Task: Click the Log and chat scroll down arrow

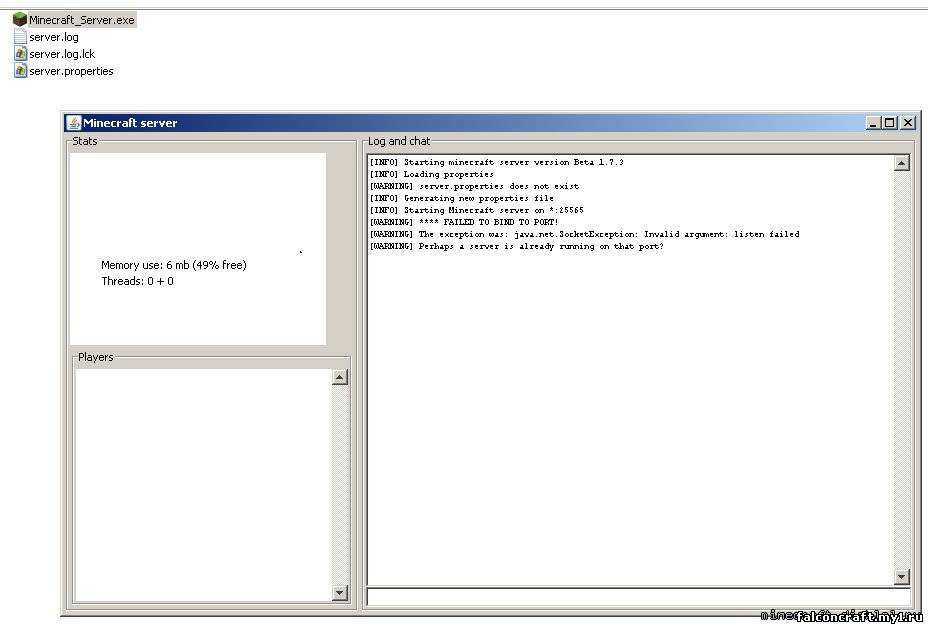Action: [902, 577]
